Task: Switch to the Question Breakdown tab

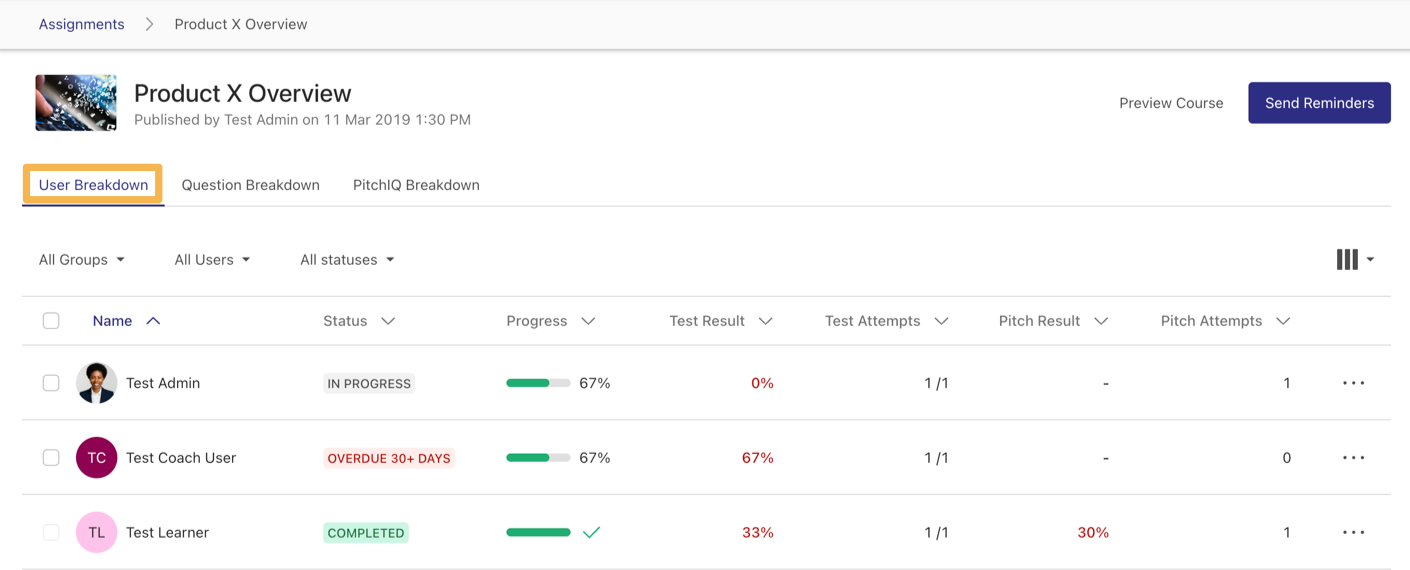Action: point(251,185)
